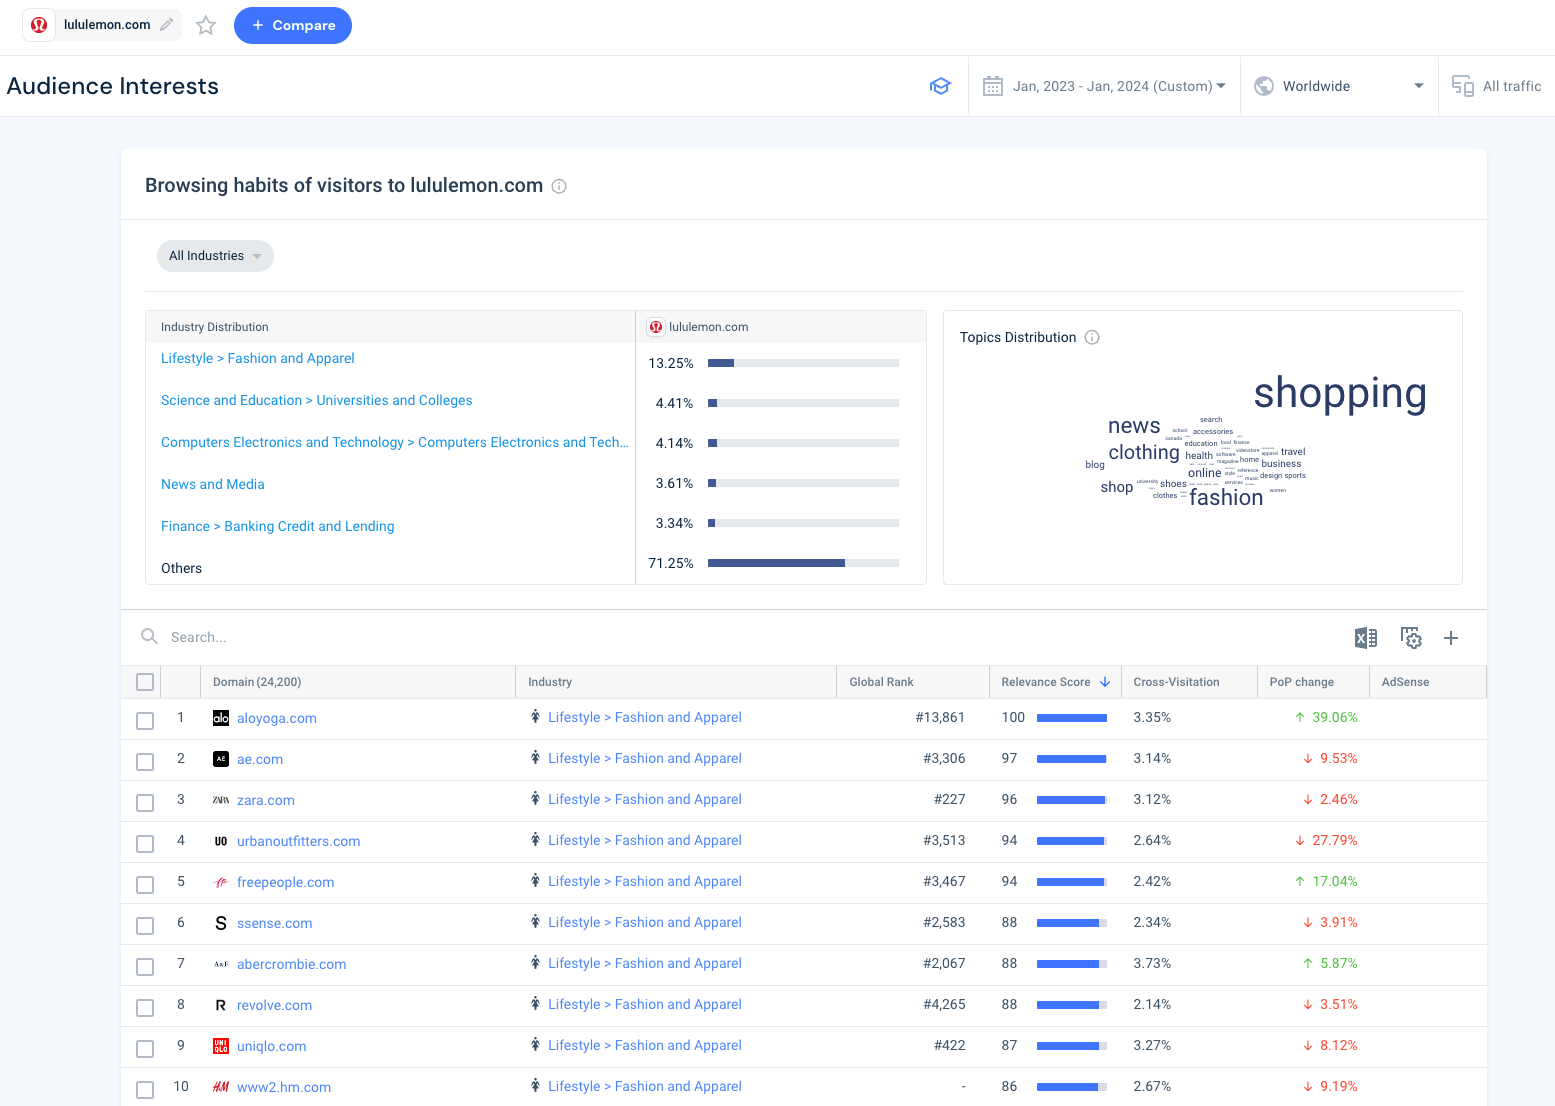Sort table by PoP change column
Viewport: 1555px width, 1106px height.
point(1301,682)
